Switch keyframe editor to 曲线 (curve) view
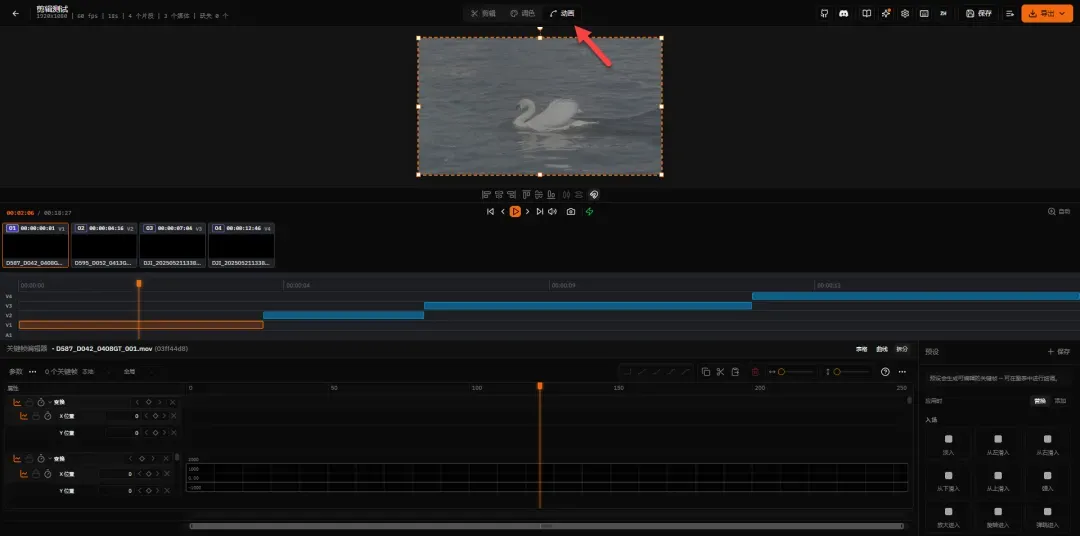Image resolution: width=1080 pixels, height=536 pixels. pyautogui.click(x=882, y=349)
